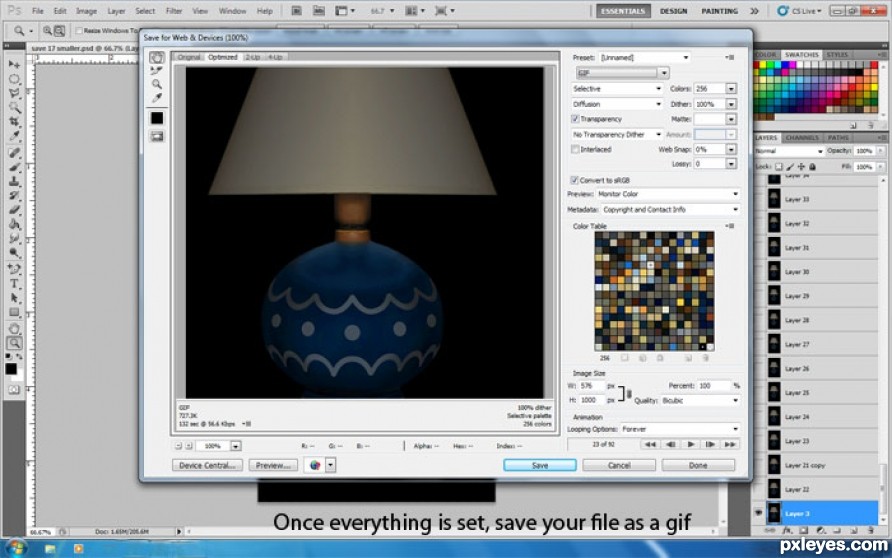892x558 pixels.
Task: Select the Slice Select tool in dialog
Action: (157, 71)
